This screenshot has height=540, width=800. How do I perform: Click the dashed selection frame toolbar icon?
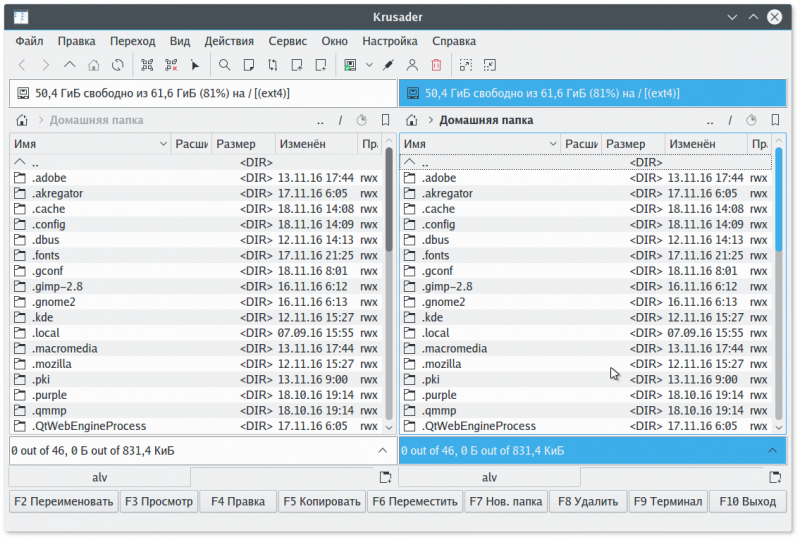(x=465, y=65)
